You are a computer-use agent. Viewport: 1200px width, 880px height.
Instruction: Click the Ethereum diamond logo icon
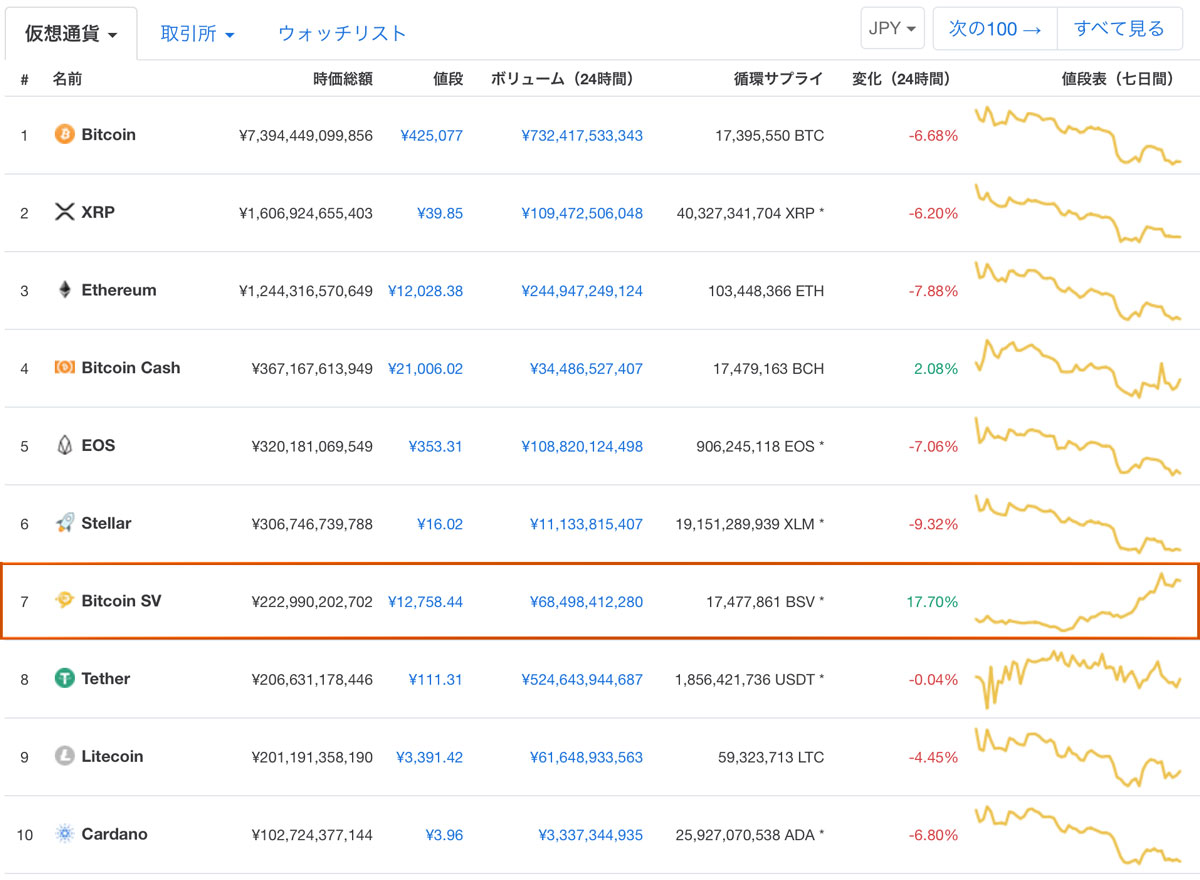point(65,290)
